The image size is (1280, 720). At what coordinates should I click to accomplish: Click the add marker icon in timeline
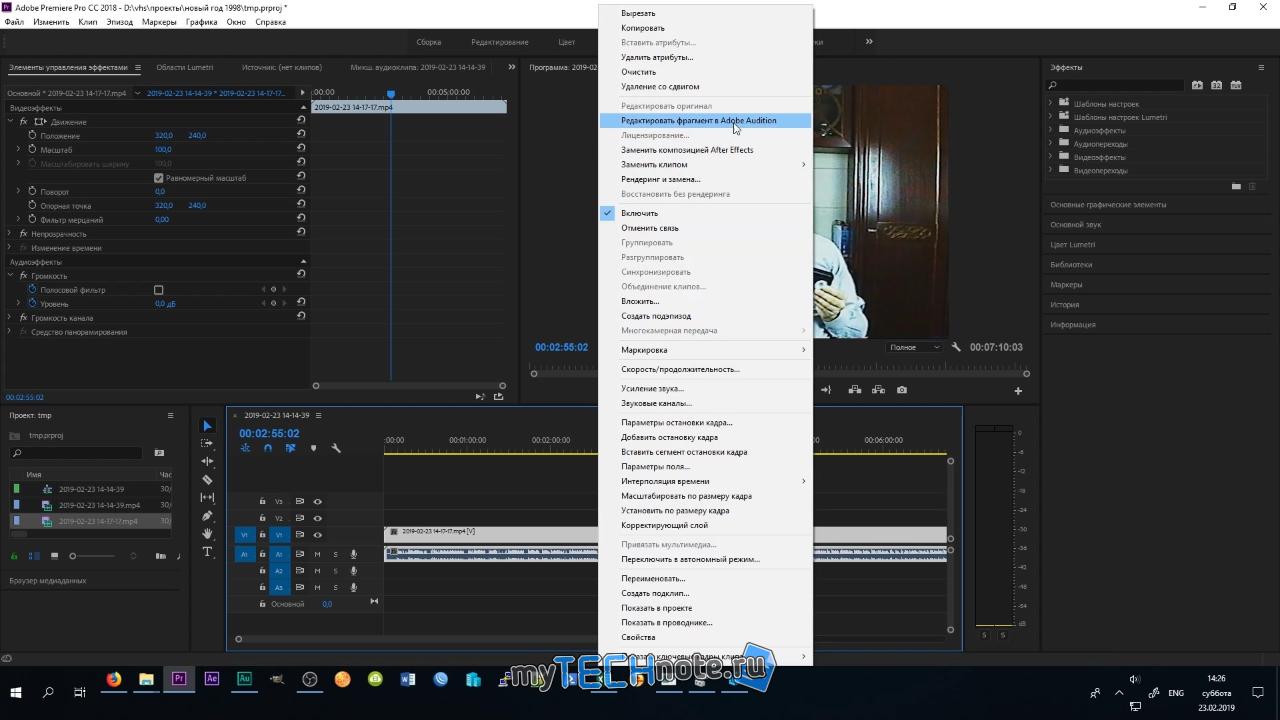pos(313,448)
